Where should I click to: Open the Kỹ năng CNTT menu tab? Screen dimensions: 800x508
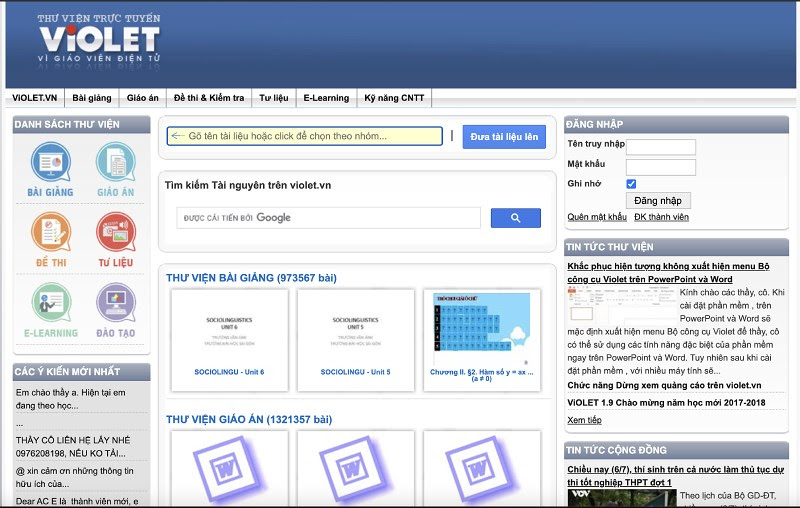coord(394,98)
